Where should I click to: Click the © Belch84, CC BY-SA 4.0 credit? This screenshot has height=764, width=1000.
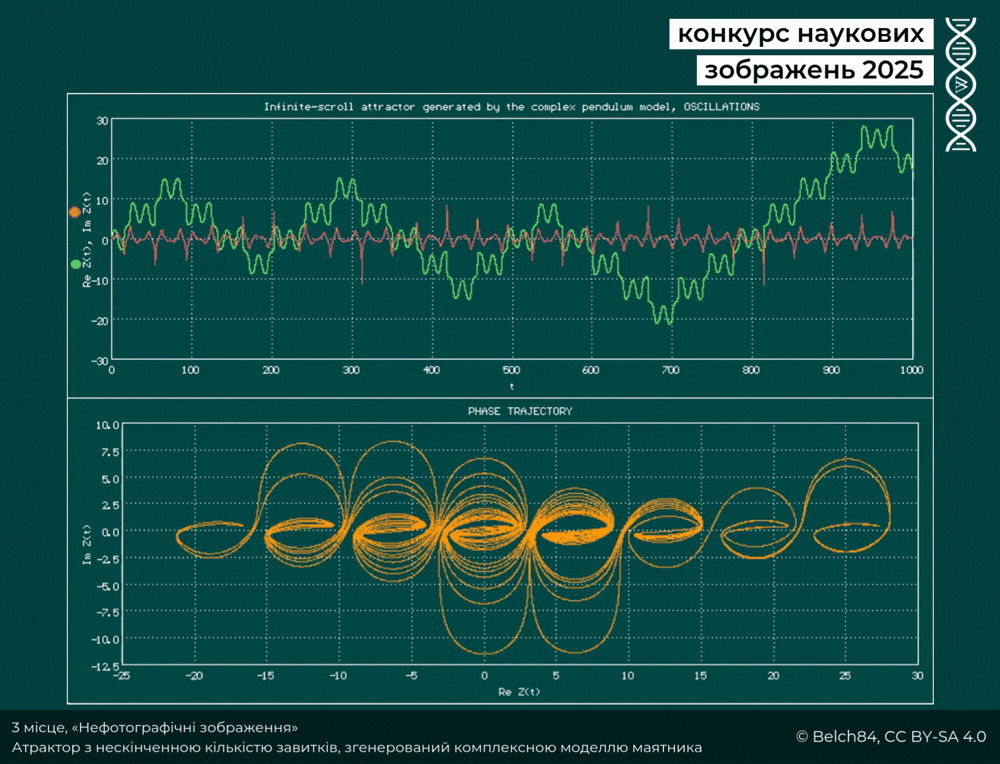891,736
